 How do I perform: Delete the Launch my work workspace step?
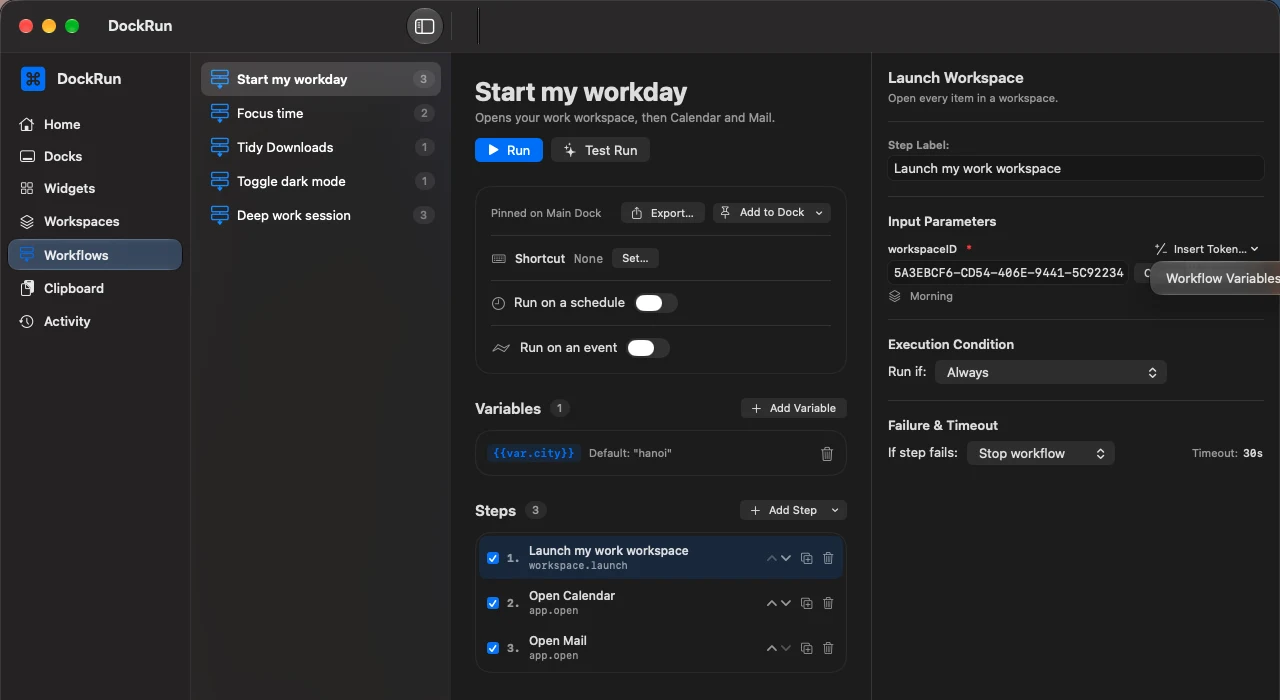click(x=828, y=558)
